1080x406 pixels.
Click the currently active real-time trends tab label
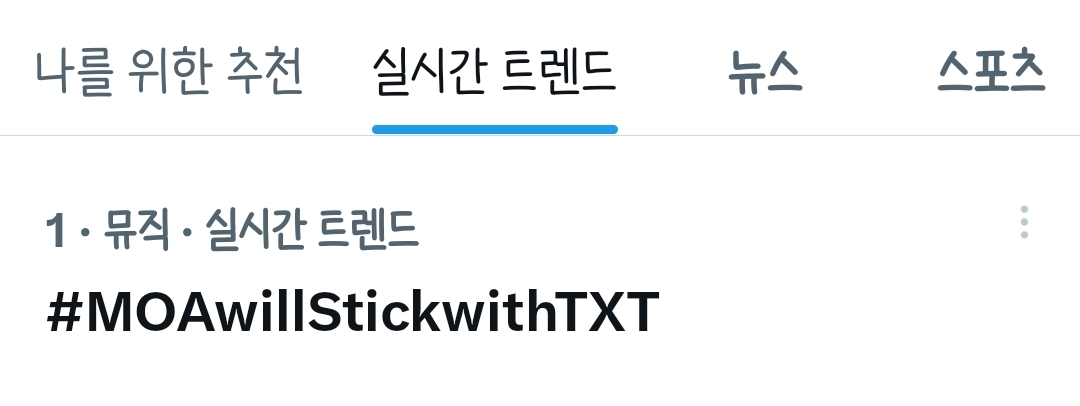pyautogui.click(x=494, y=72)
